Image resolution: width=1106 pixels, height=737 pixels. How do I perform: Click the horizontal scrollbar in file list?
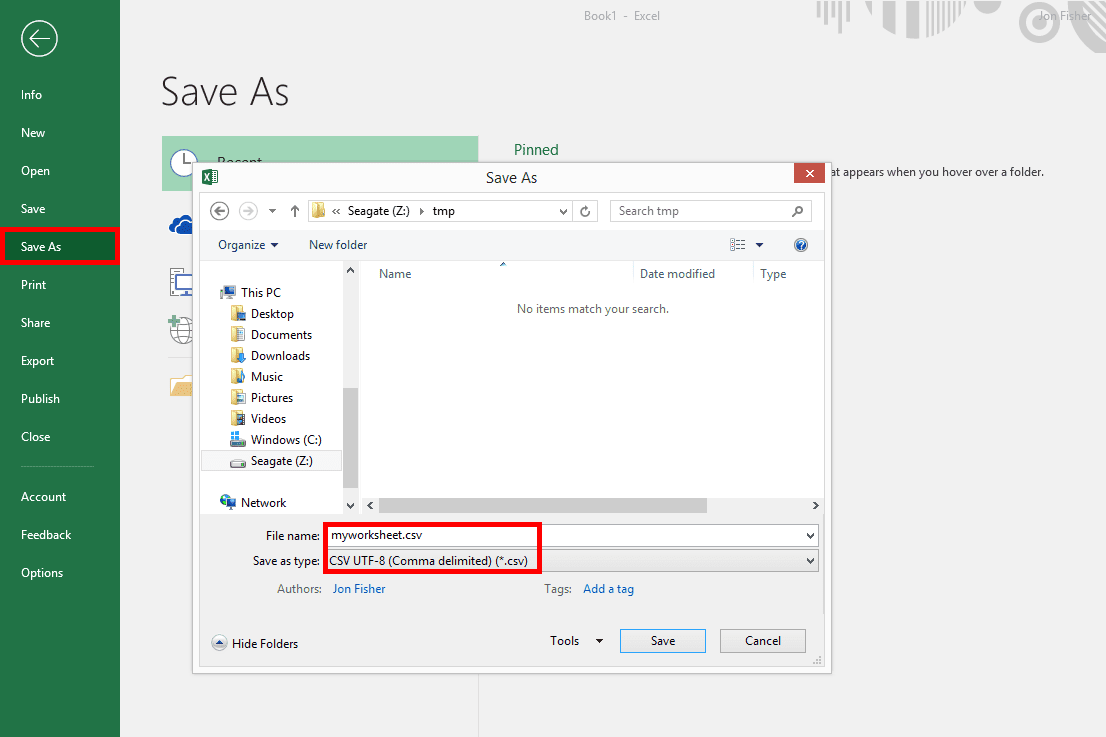(542, 506)
